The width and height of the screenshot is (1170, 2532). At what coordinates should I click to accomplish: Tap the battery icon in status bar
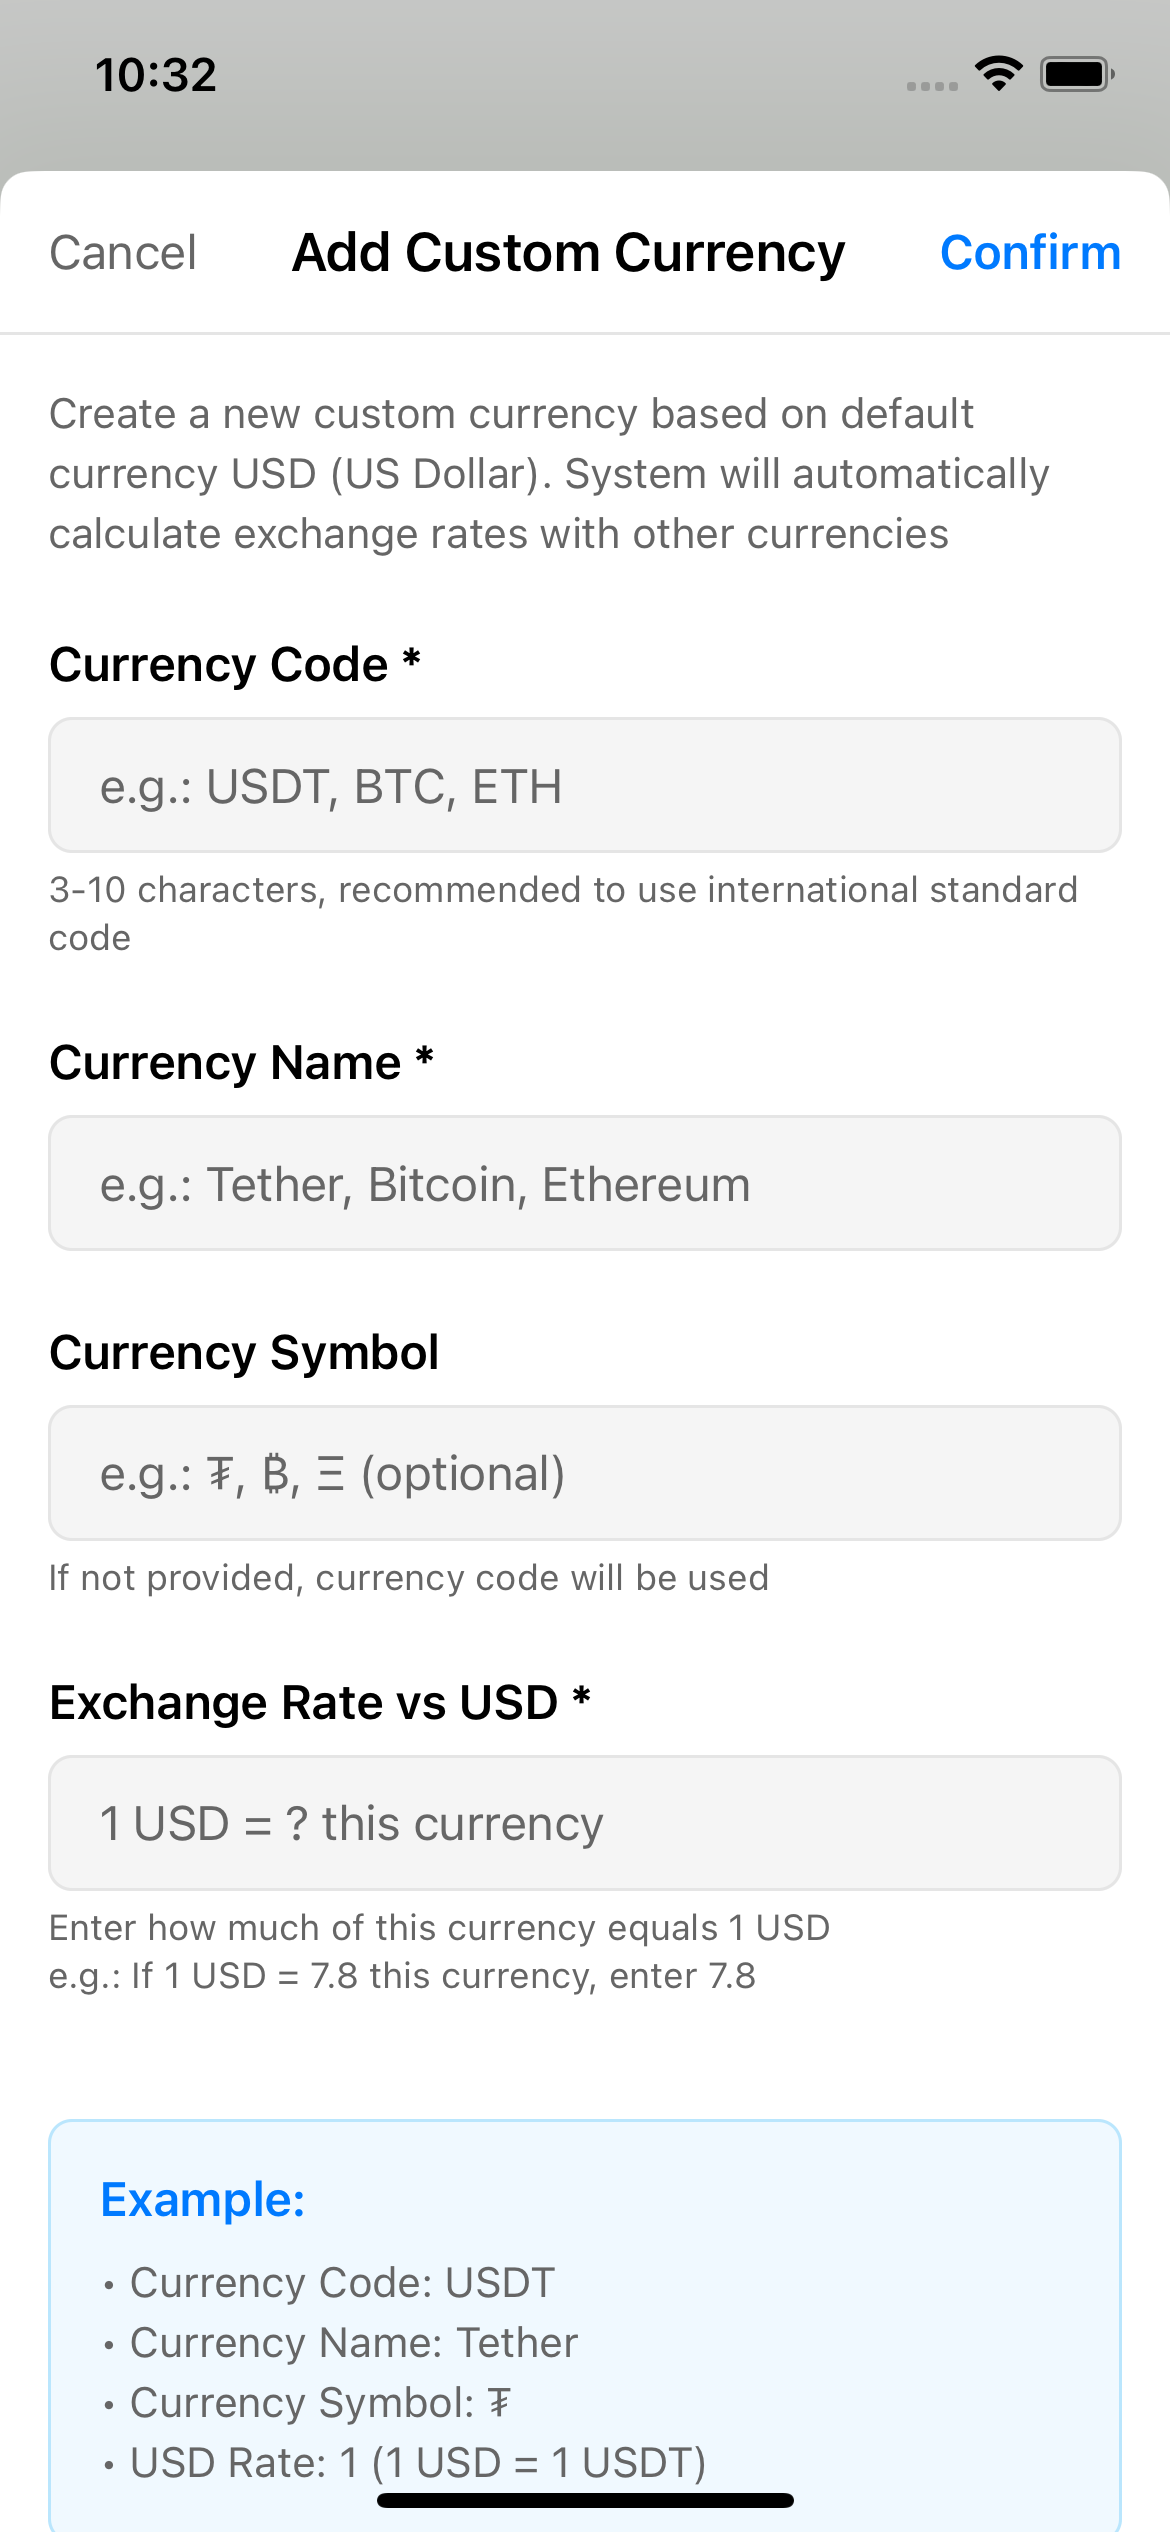tap(1077, 74)
